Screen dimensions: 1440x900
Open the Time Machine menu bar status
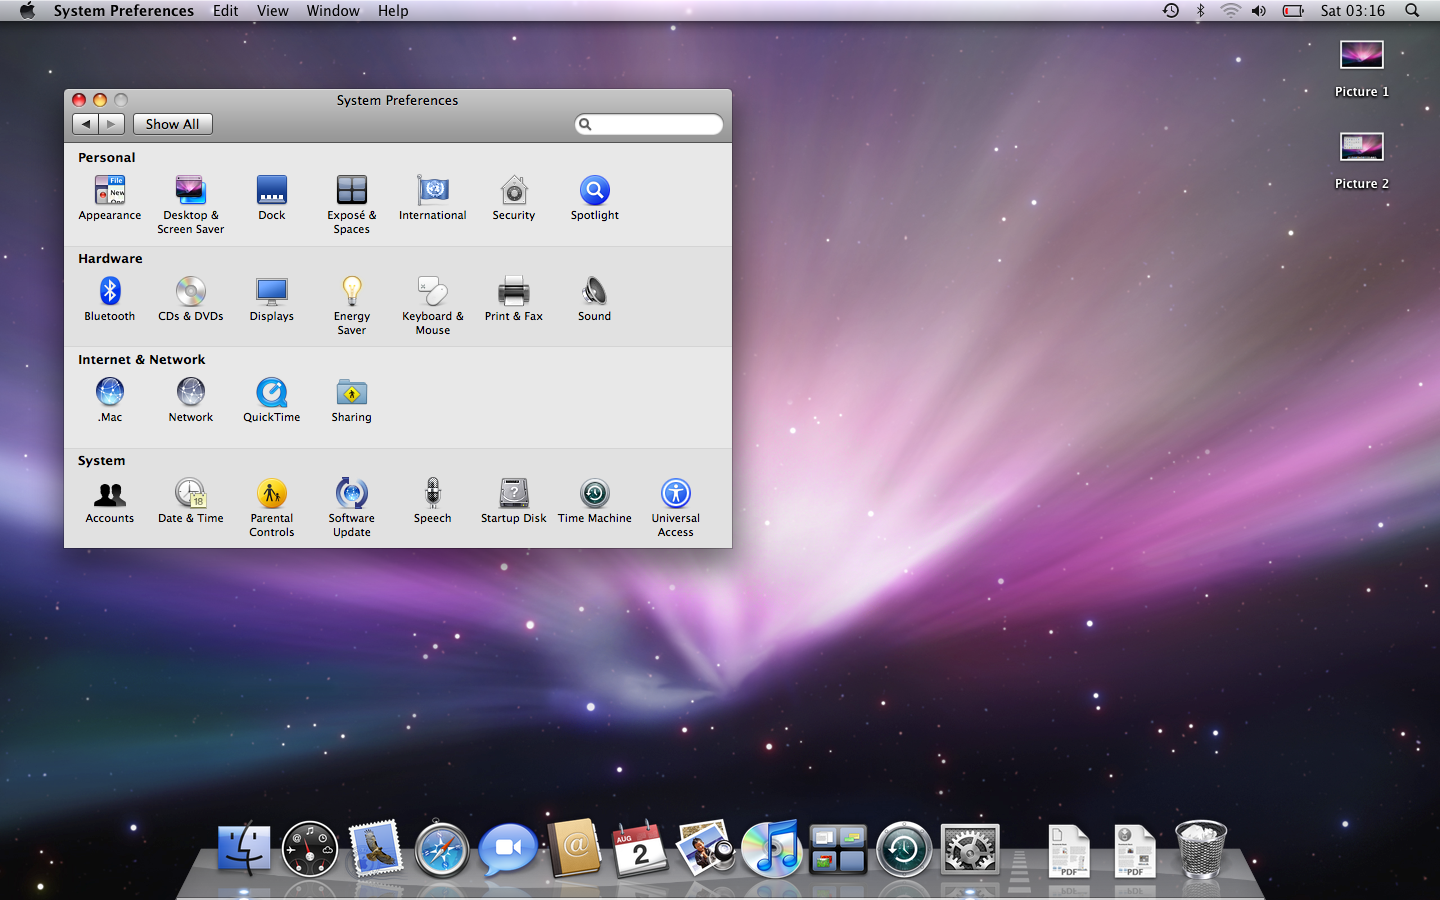pyautogui.click(x=1171, y=10)
